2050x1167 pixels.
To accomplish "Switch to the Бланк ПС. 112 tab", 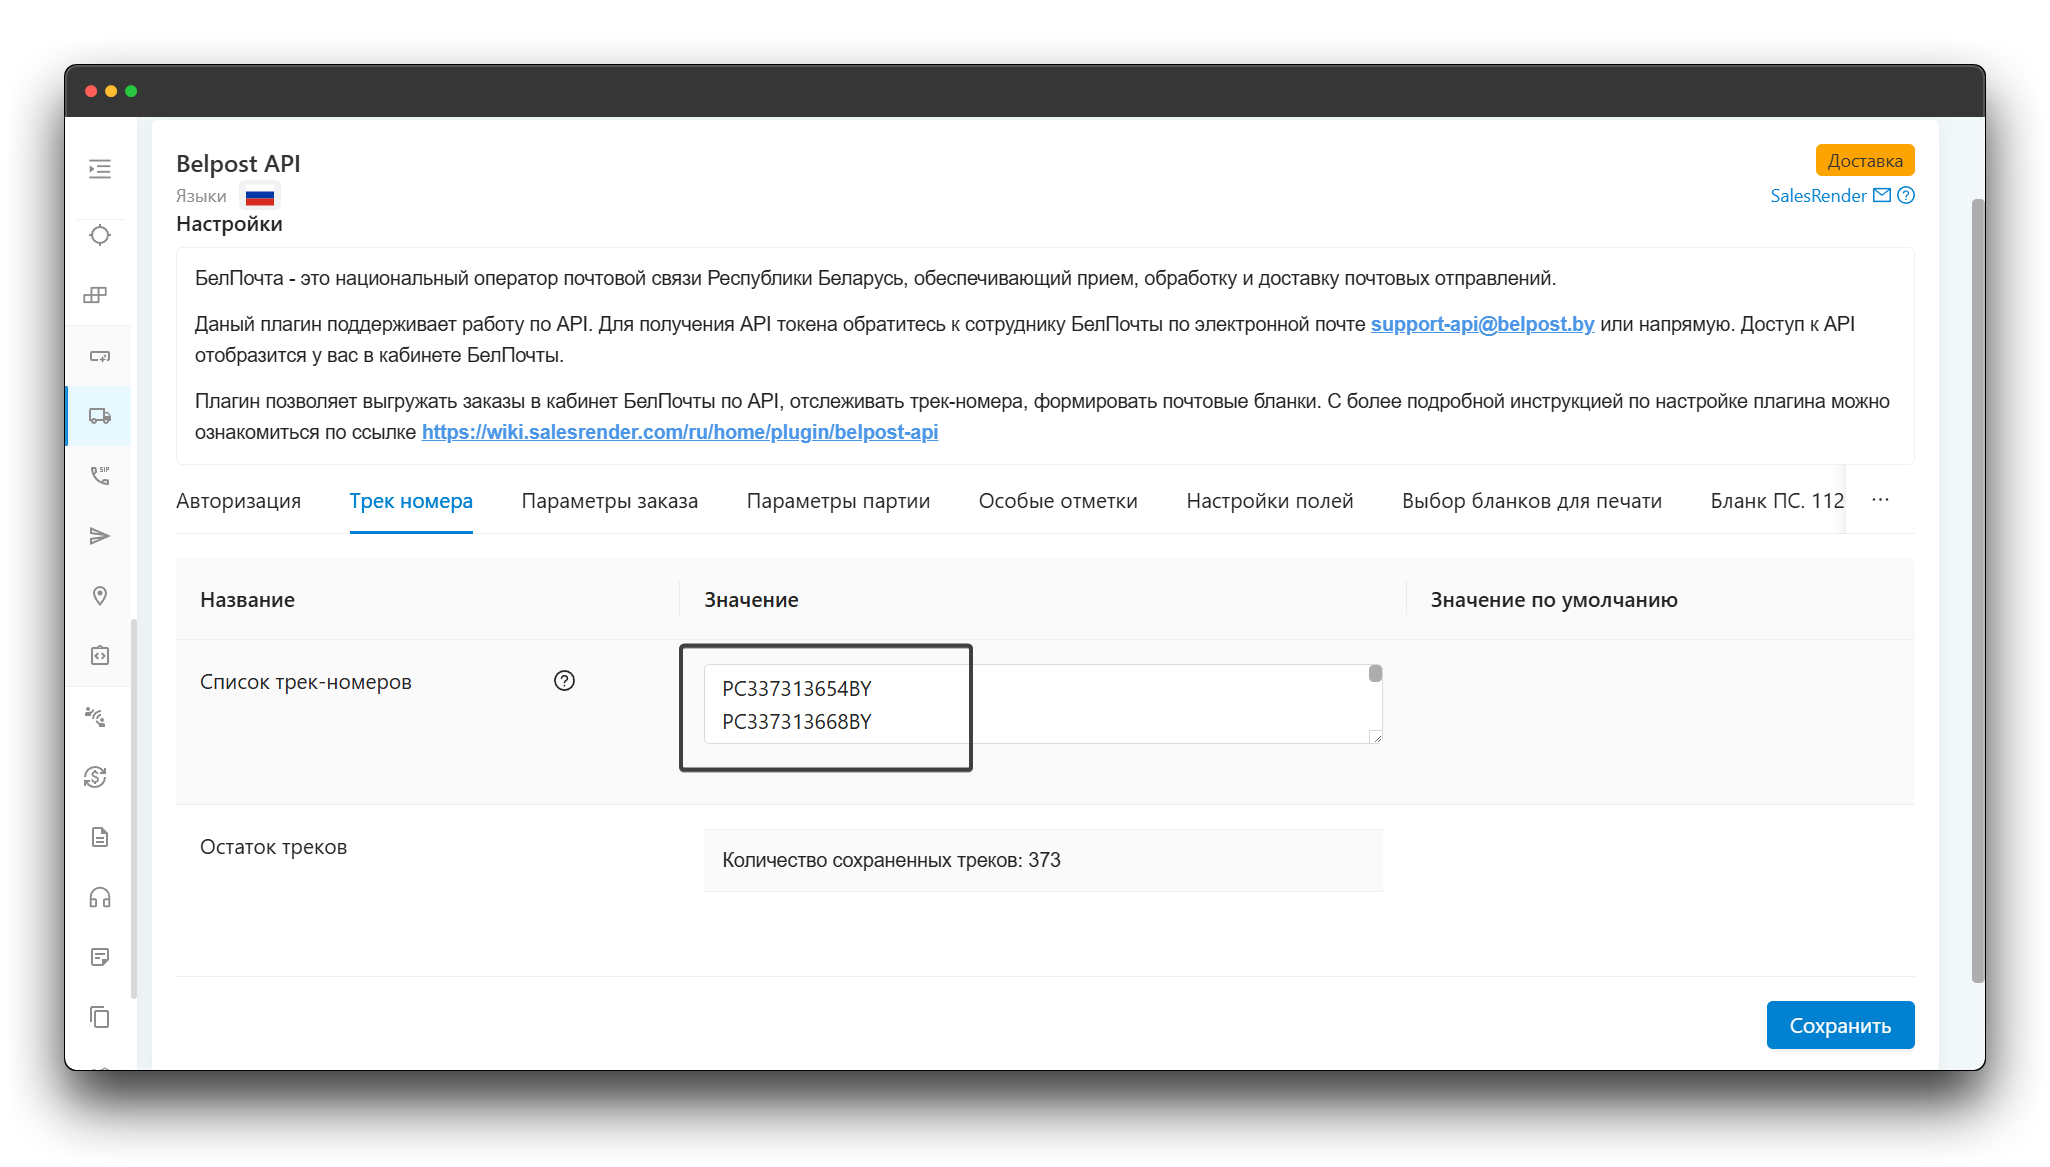I will click(1777, 501).
